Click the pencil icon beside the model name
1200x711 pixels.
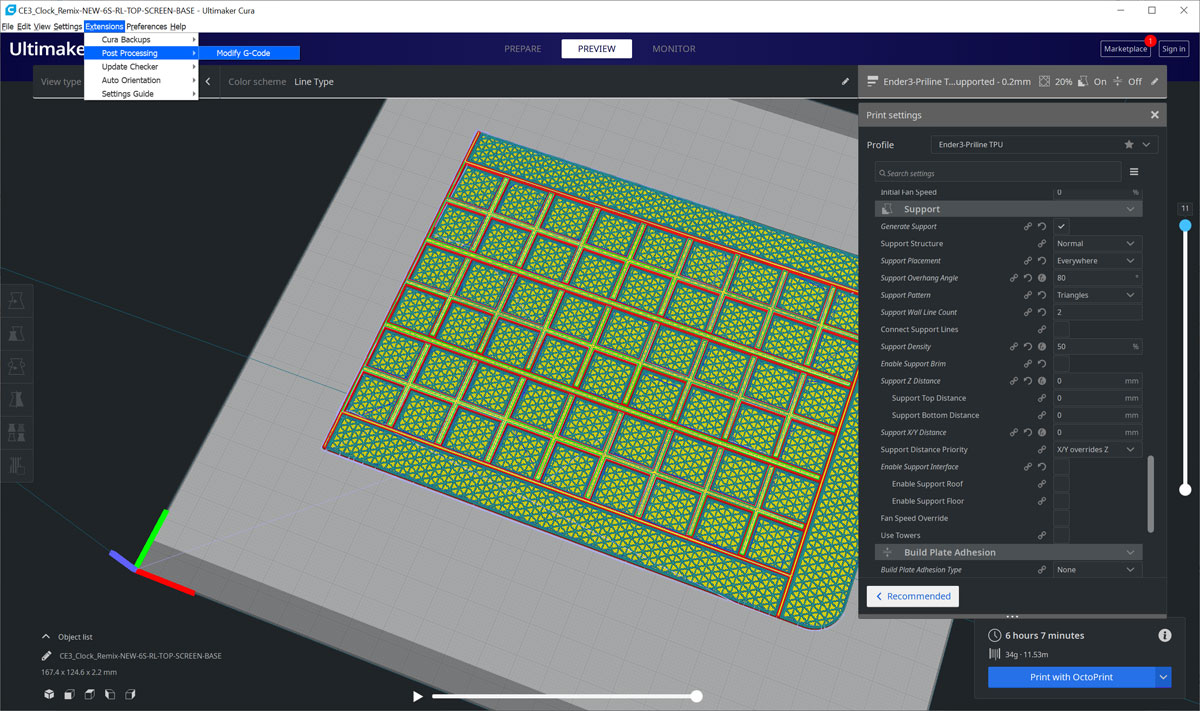coord(47,656)
